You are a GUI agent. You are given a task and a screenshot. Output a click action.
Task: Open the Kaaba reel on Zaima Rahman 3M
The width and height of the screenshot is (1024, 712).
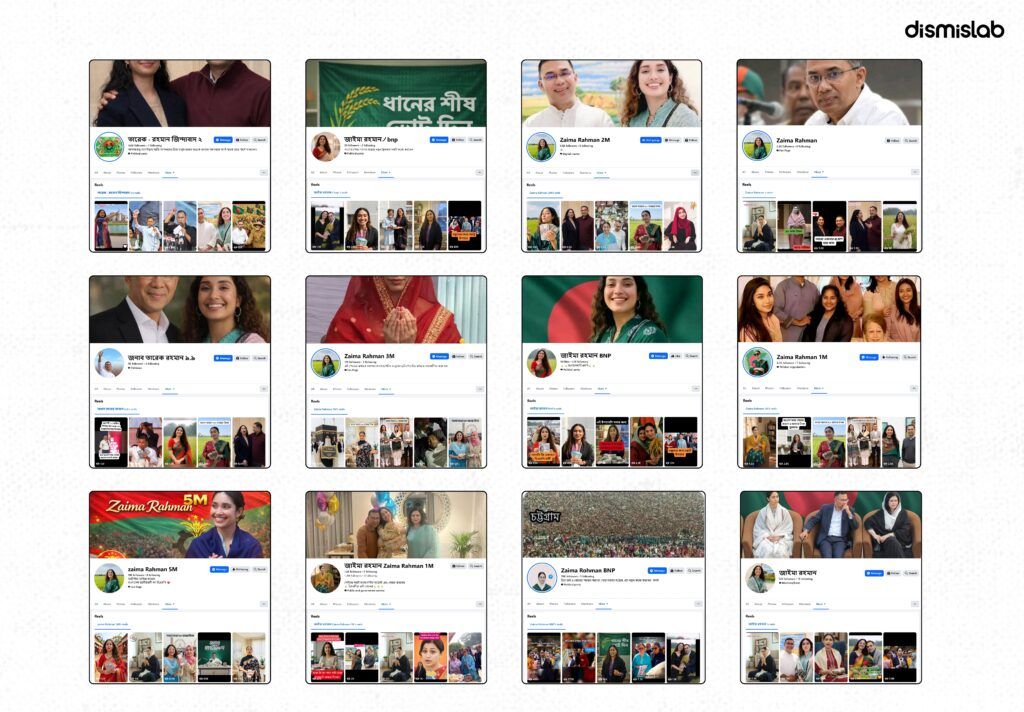tap(327, 442)
